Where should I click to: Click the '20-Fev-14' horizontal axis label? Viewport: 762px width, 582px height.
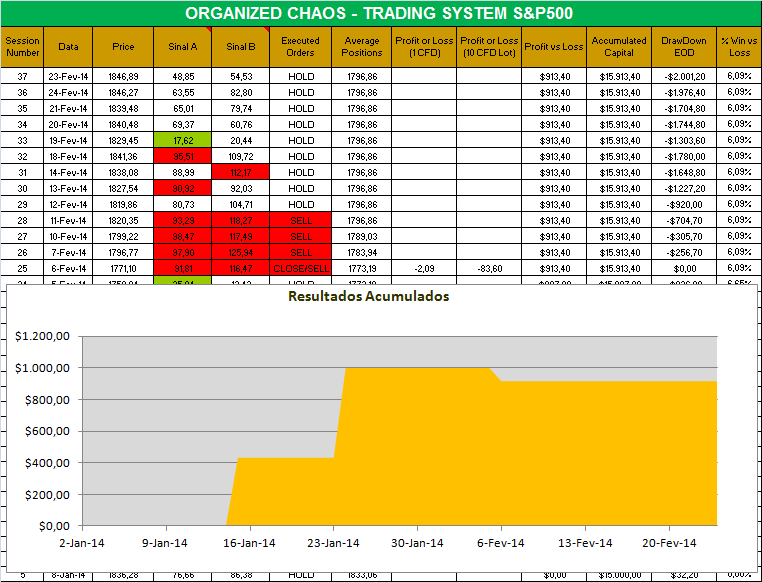click(669, 543)
